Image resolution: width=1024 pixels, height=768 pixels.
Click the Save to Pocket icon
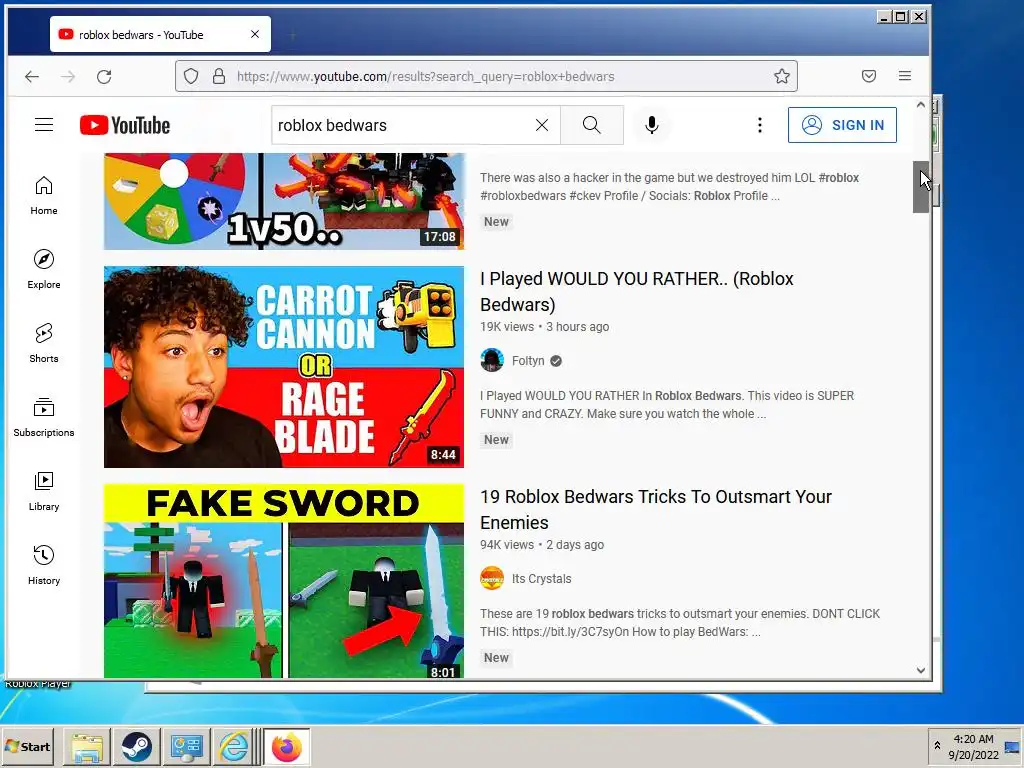coord(869,76)
